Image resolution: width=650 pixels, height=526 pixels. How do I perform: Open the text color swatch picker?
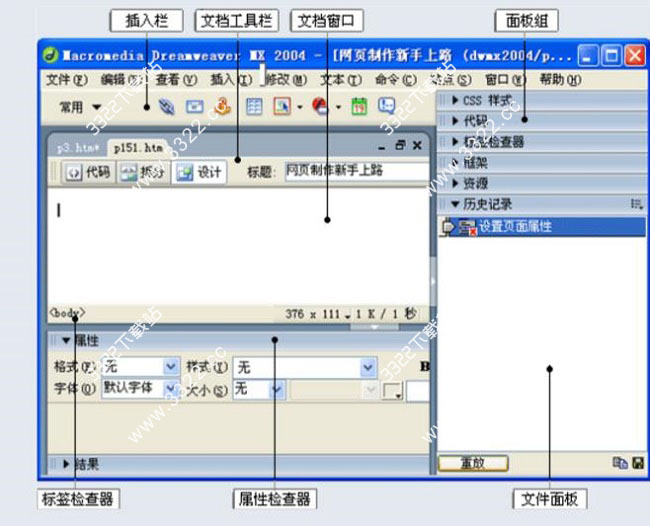[x=392, y=391]
